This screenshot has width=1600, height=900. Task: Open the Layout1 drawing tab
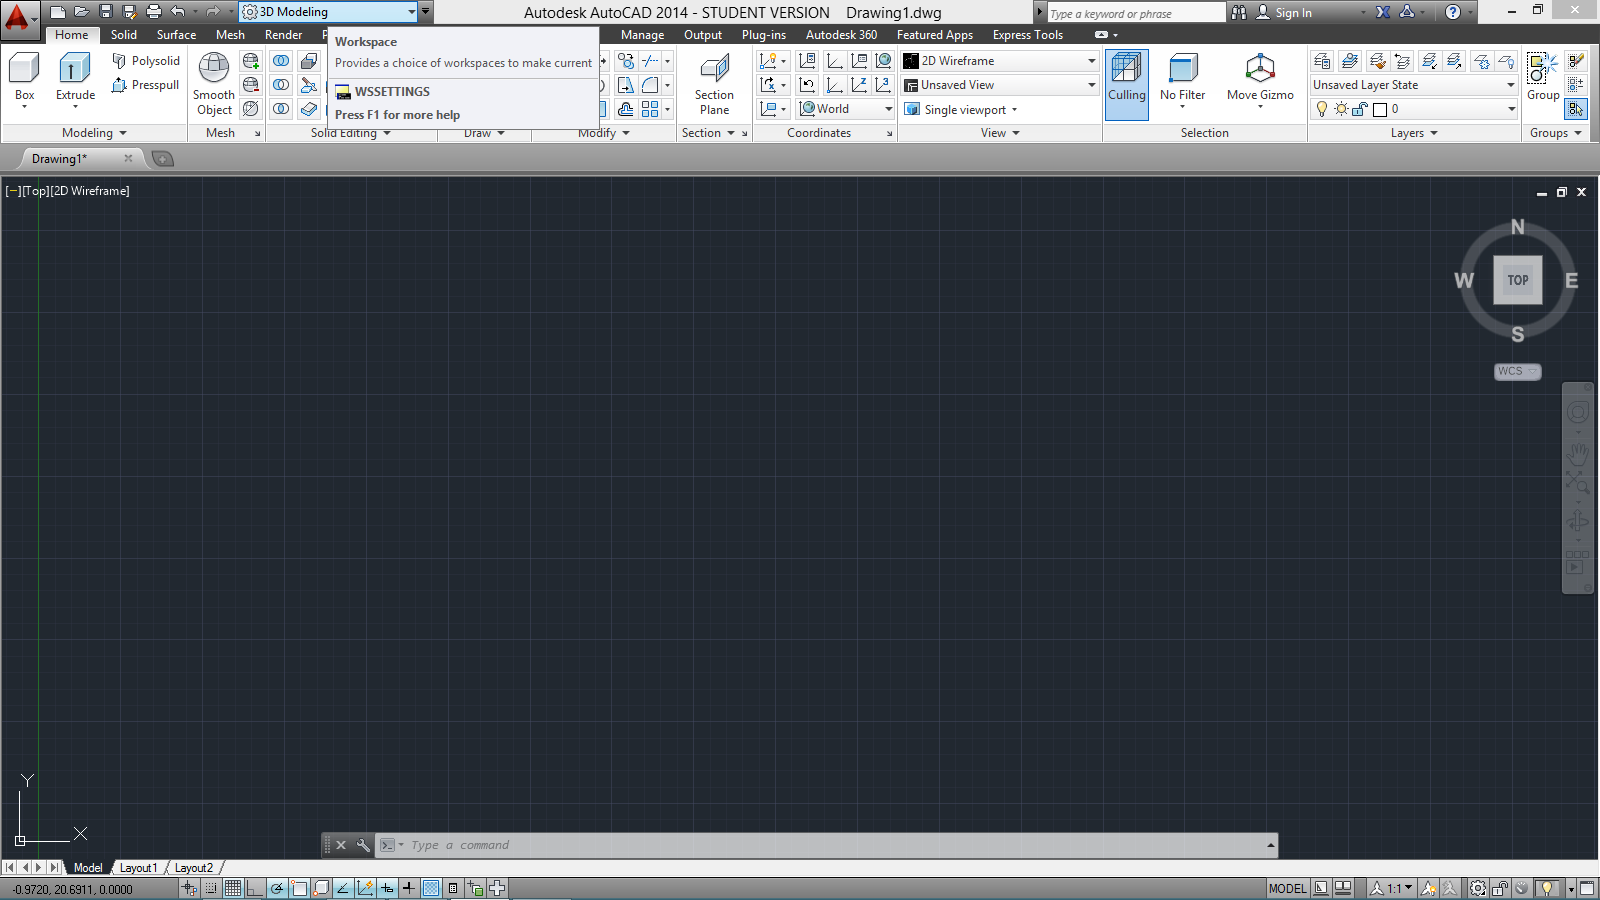(138, 868)
